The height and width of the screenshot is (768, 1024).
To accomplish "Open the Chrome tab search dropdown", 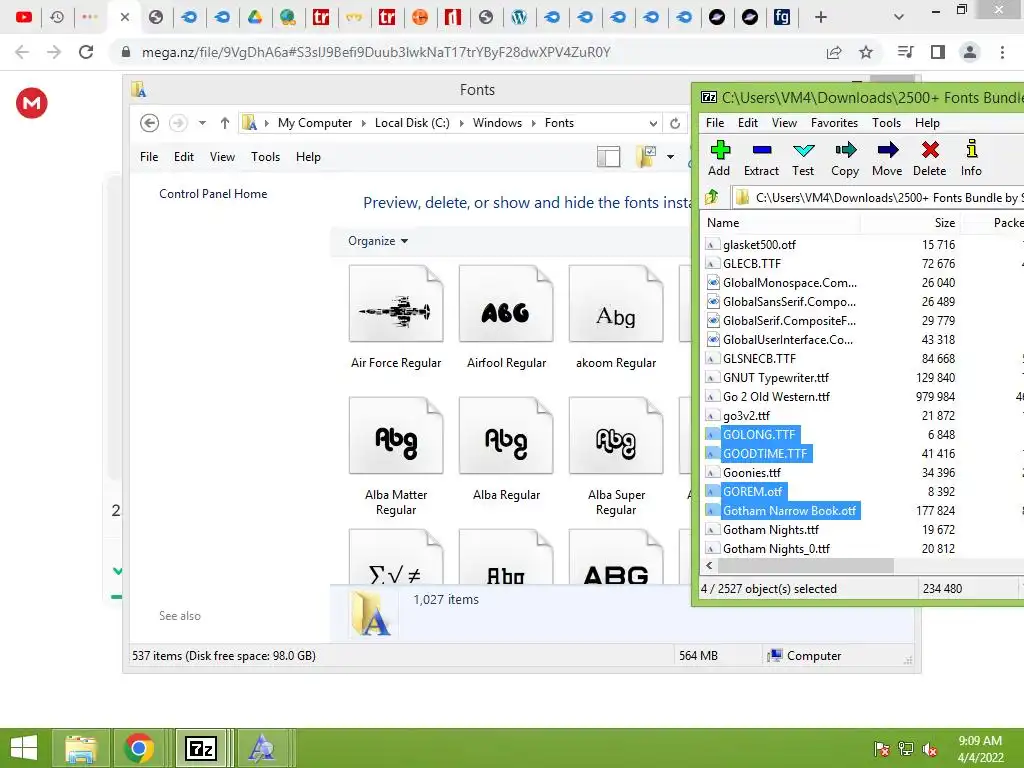I will coord(899,18).
